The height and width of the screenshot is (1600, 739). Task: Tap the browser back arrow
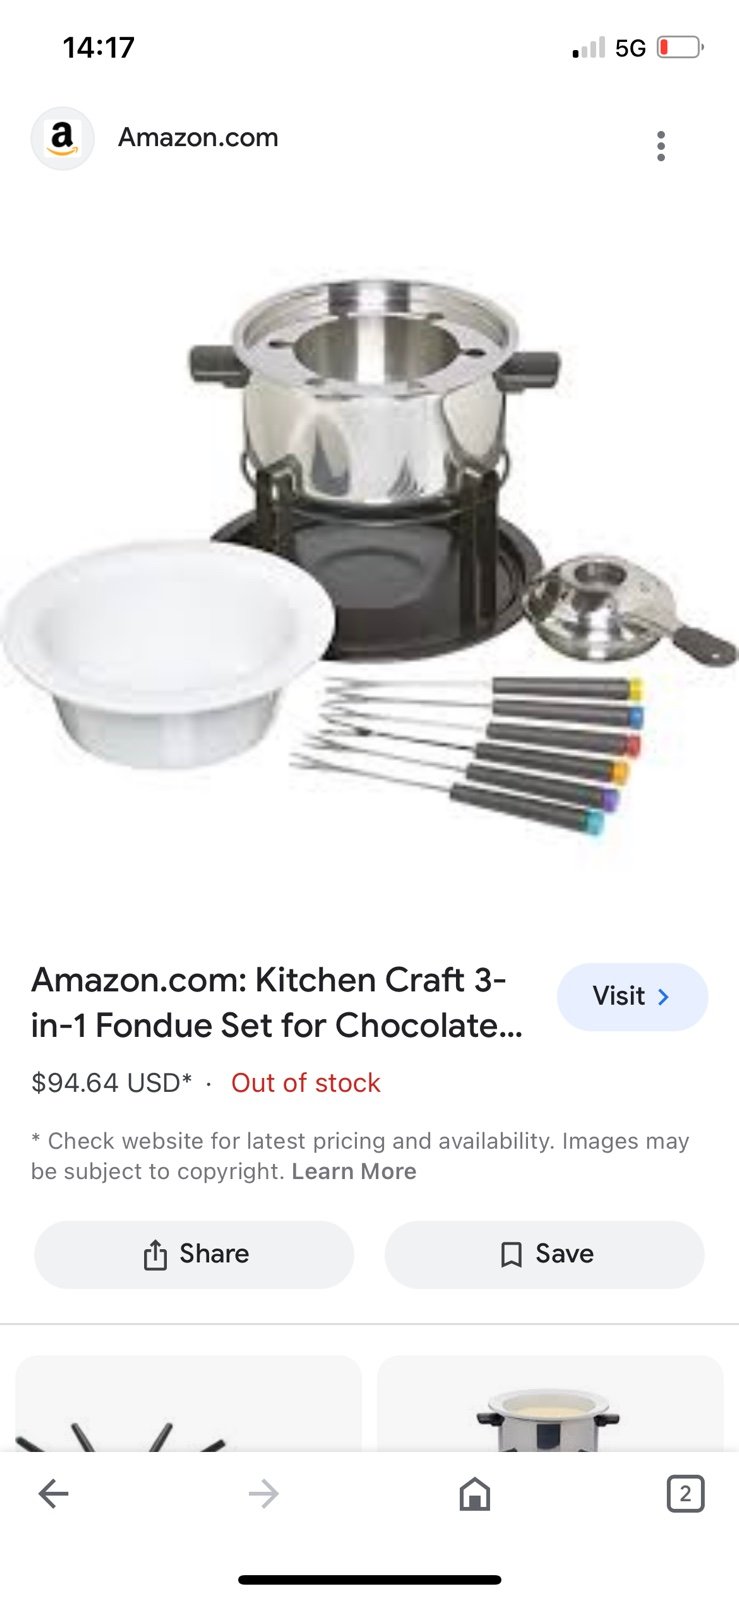(53, 1494)
